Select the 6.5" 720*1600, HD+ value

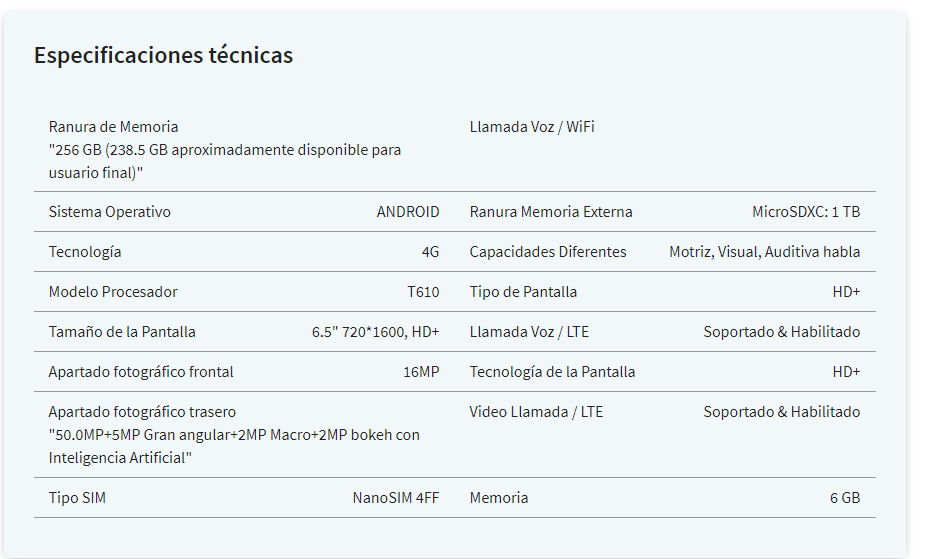(x=376, y=332)
